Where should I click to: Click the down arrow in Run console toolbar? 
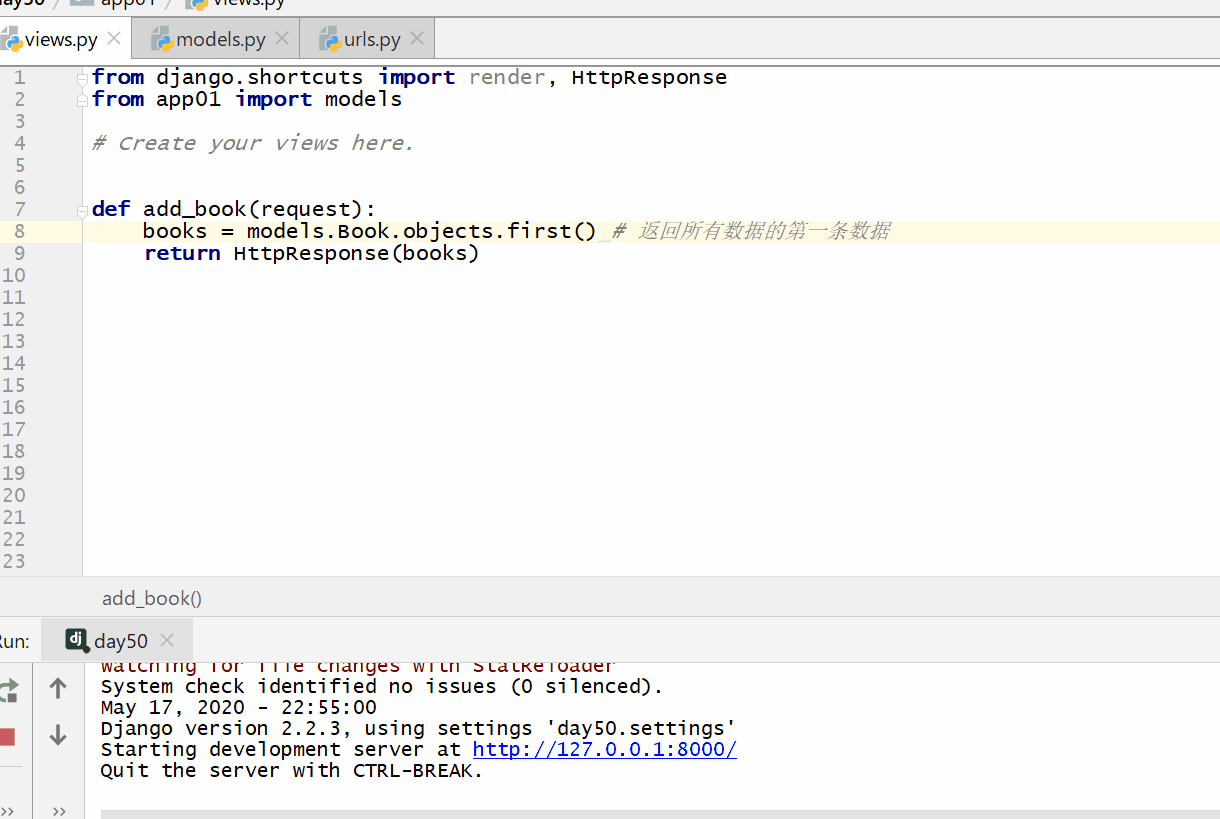pos(58,736)
